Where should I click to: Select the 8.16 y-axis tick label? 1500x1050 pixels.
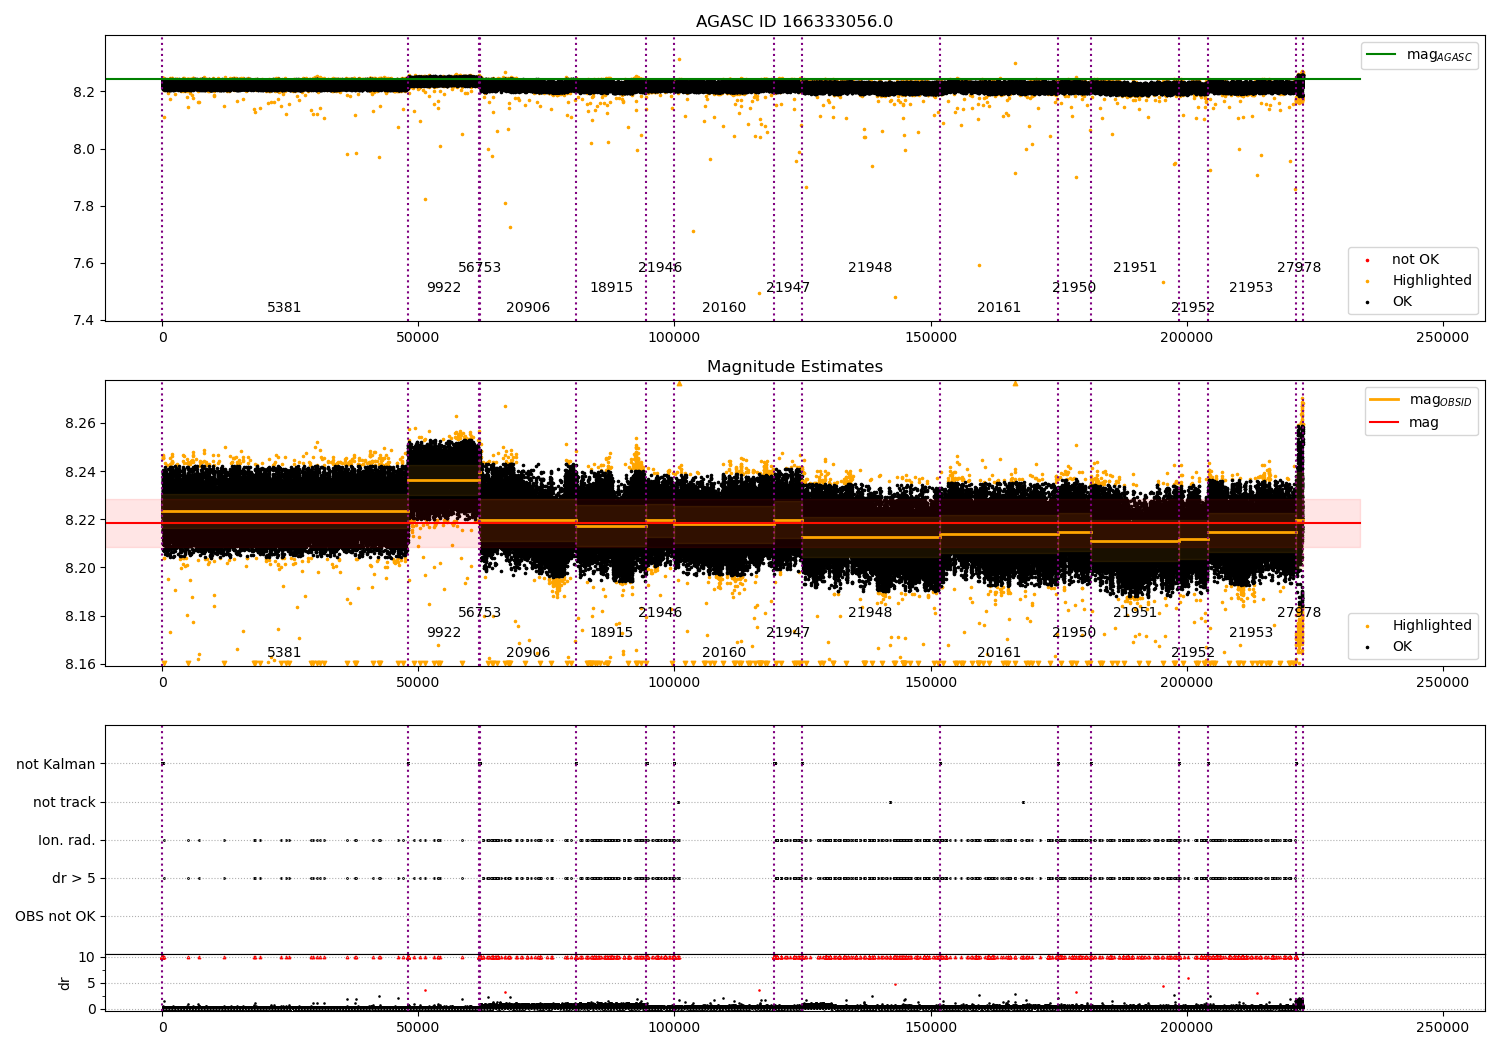point(80,664)
